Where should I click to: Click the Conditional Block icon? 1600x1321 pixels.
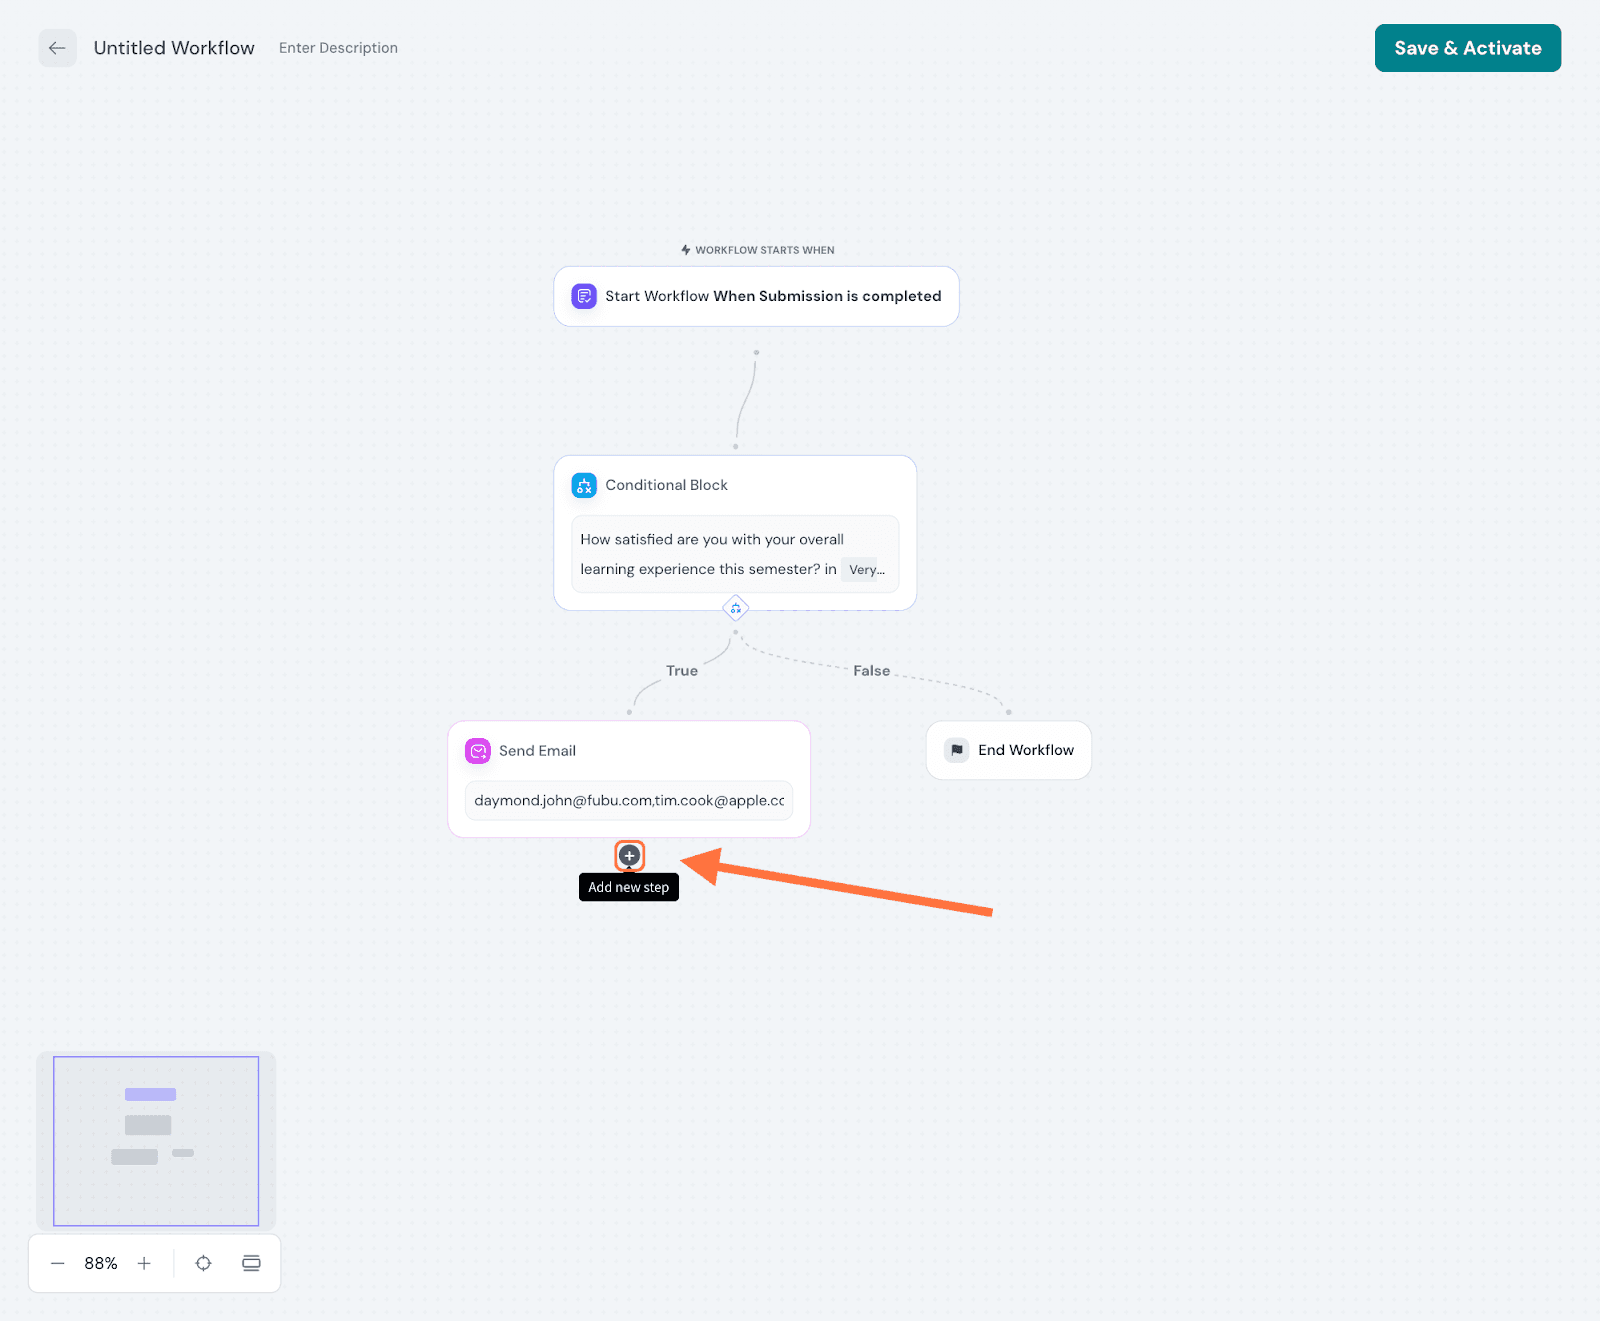584,485
